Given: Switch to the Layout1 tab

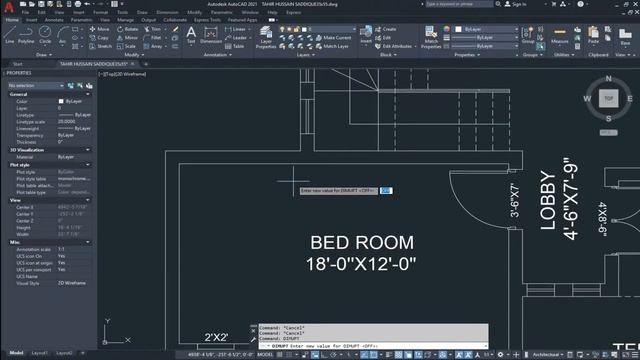Looking at the screenshot, I should [x=40, y=353].
